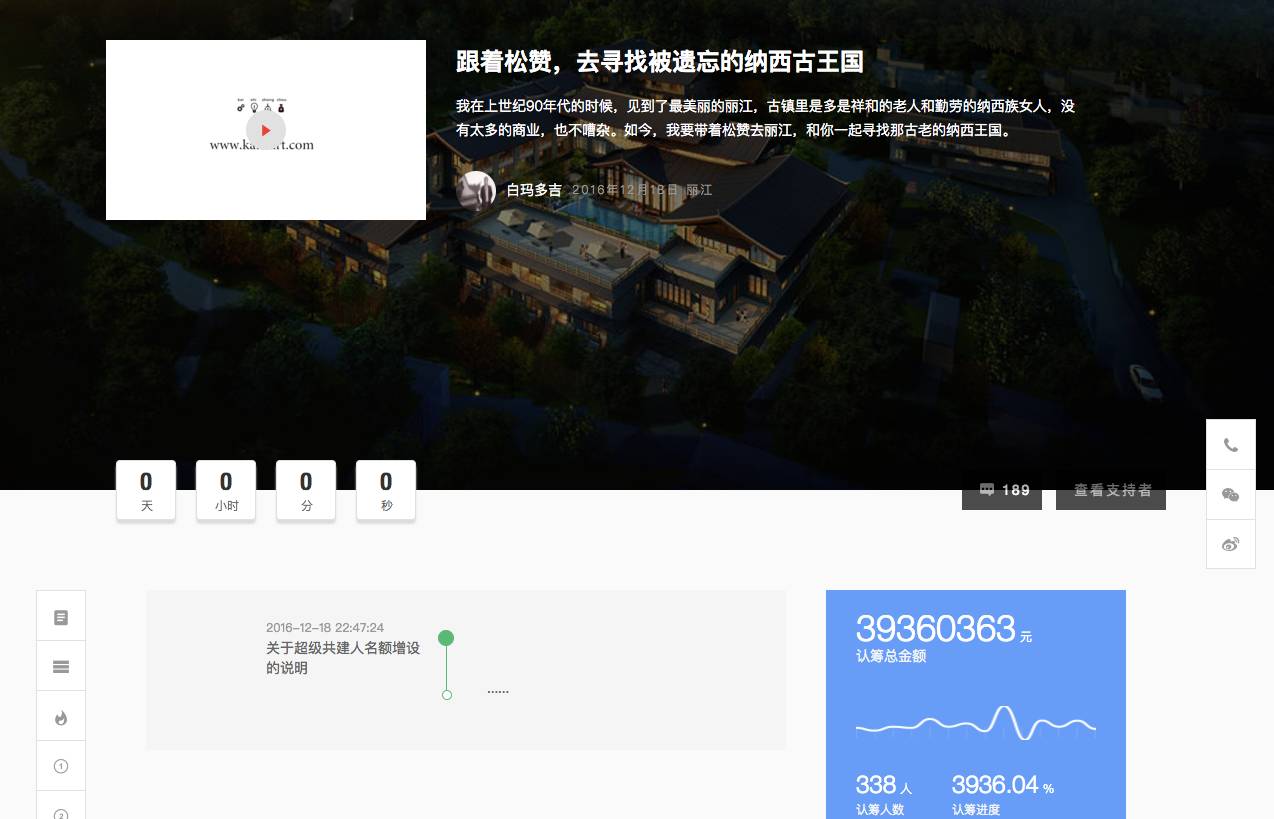
Task: Click the flame (hot updates) sidebar icon
Action: tap(61, 716)
